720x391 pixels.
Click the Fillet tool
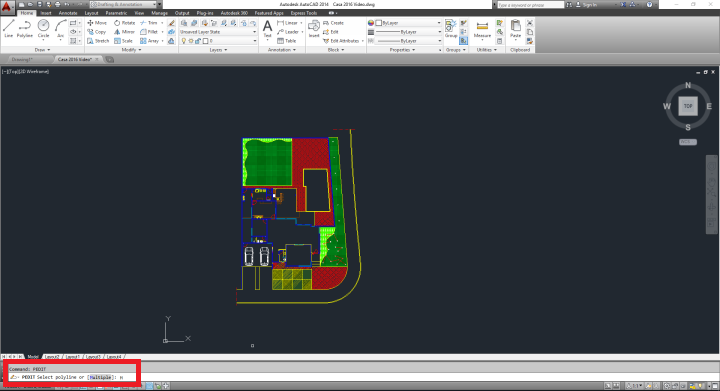click(149, 32)
